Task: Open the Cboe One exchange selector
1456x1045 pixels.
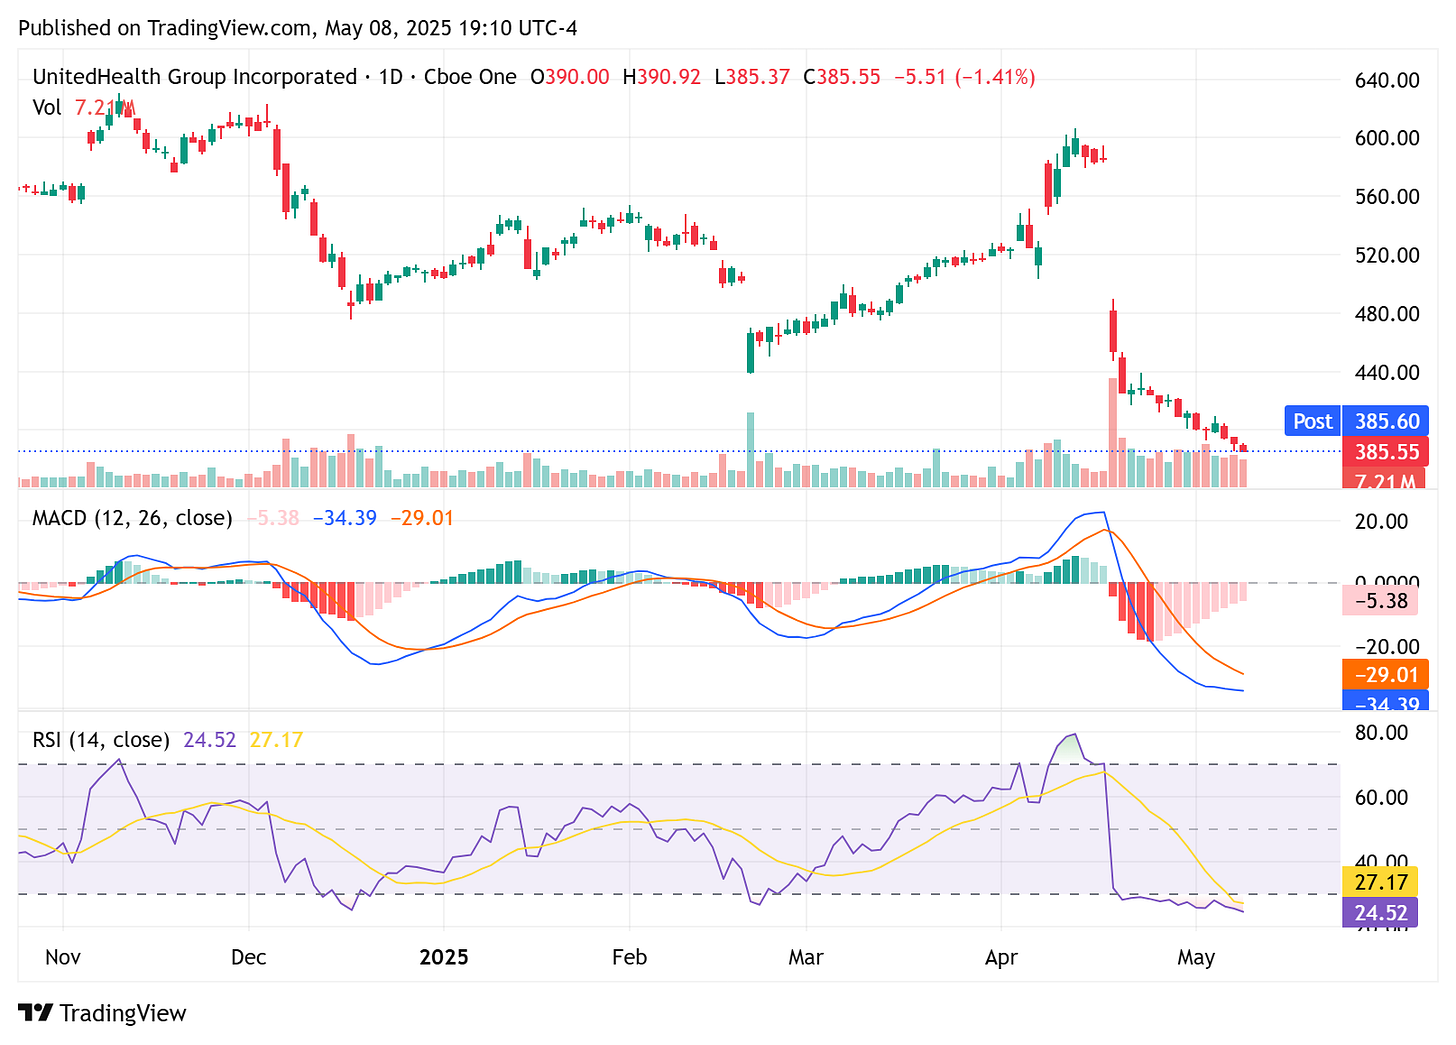Action: 470,76
